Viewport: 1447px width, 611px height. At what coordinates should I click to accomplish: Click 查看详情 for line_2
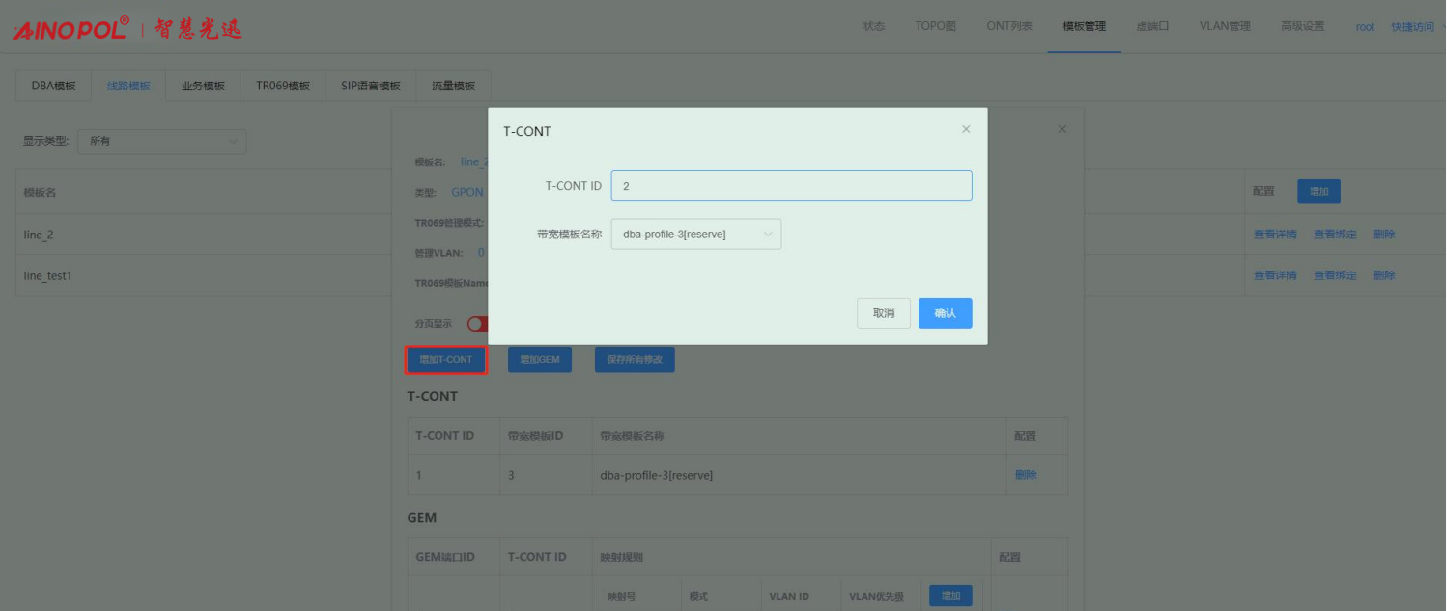1275,235
